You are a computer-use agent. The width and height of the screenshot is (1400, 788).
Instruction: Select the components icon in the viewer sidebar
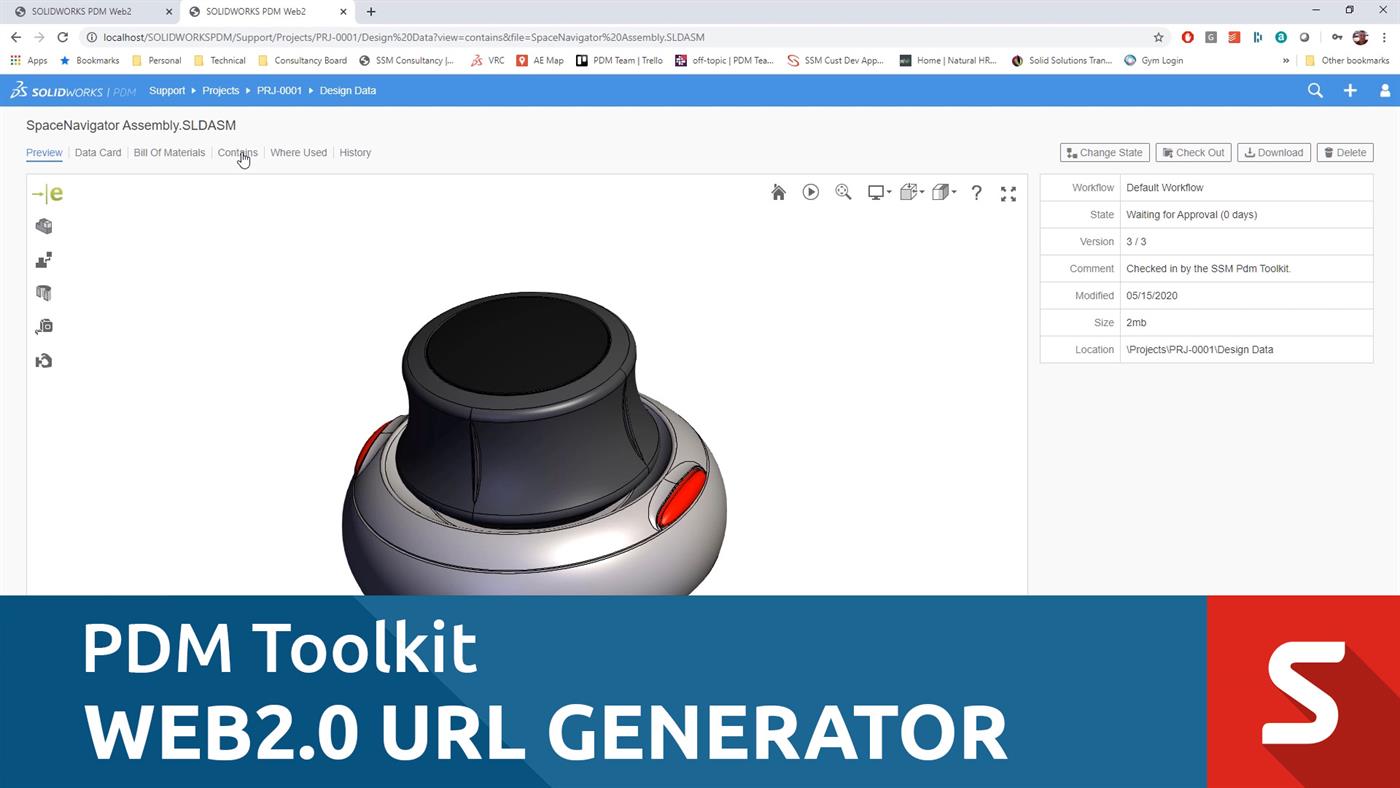43,226
